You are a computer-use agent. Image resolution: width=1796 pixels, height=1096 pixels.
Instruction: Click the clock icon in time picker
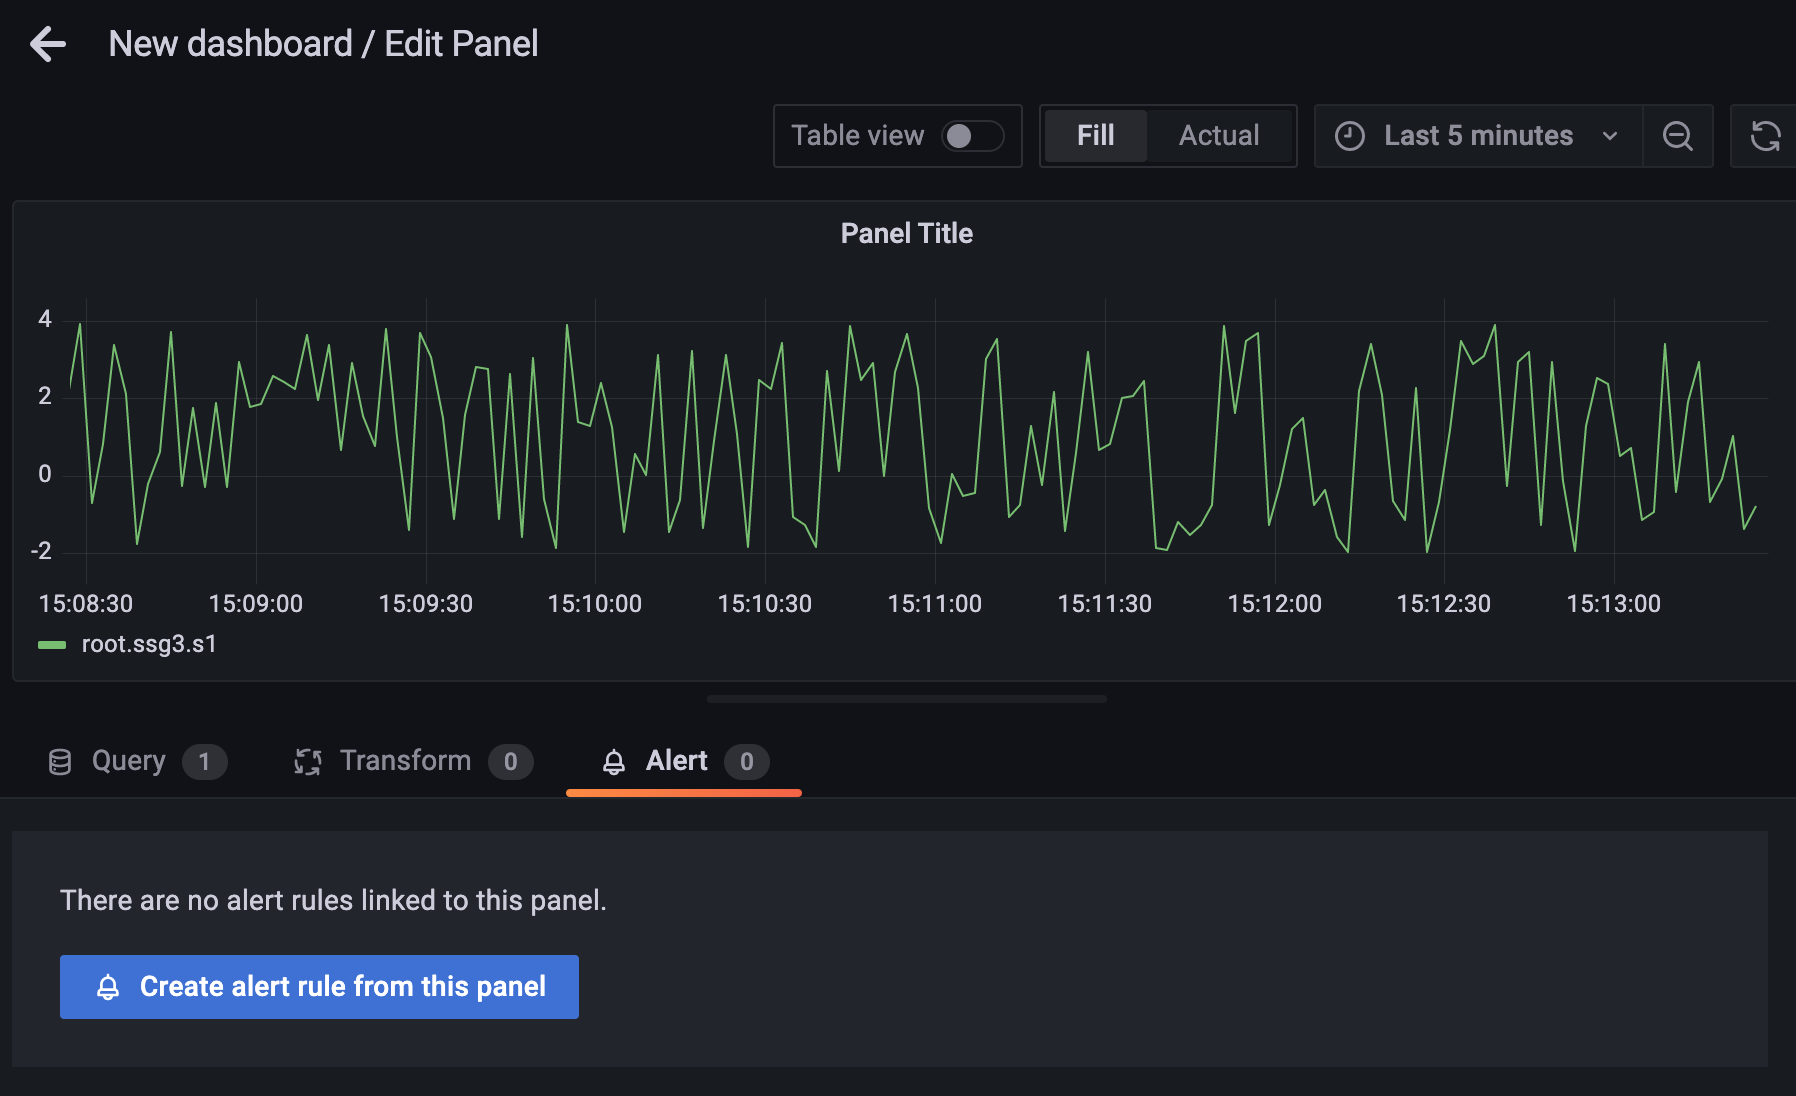pos(1349,136)
